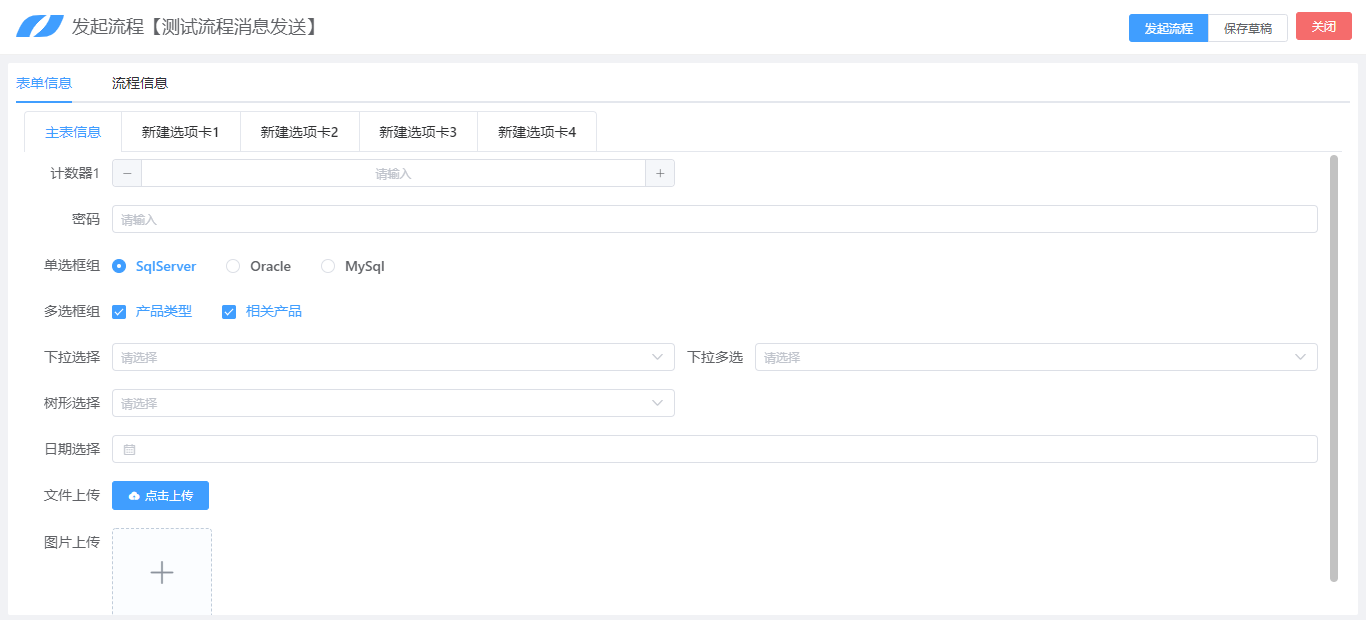Image resolution: width=1366 pixels, height=620 pixels.
Task: Switch to the 流程信息 tab
Action: coord(140,83)
